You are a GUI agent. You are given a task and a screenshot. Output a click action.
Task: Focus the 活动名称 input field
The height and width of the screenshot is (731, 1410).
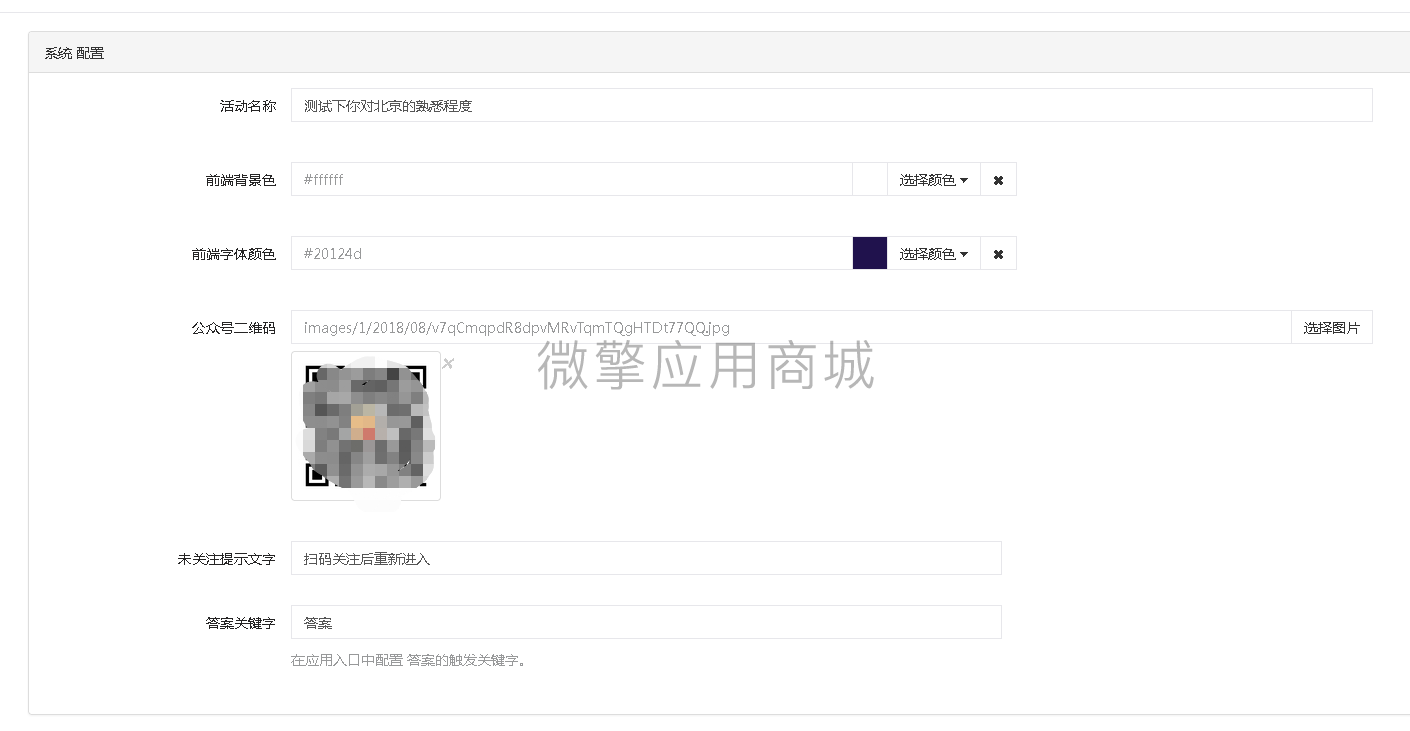832,106
